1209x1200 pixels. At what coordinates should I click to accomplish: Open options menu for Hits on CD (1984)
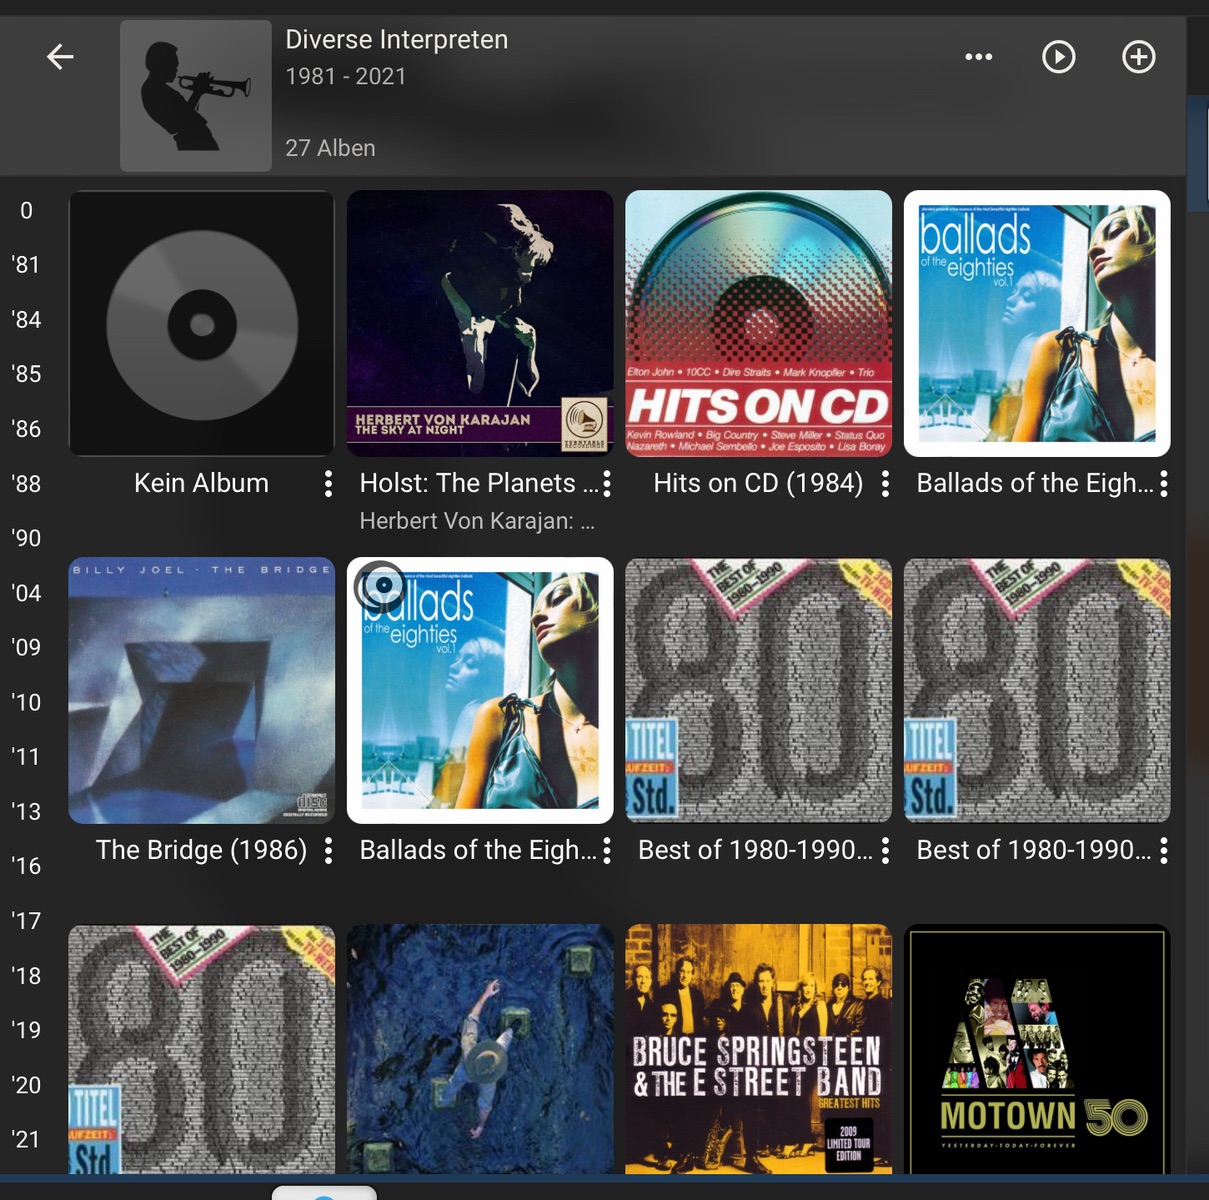click(x=885, y=484)
